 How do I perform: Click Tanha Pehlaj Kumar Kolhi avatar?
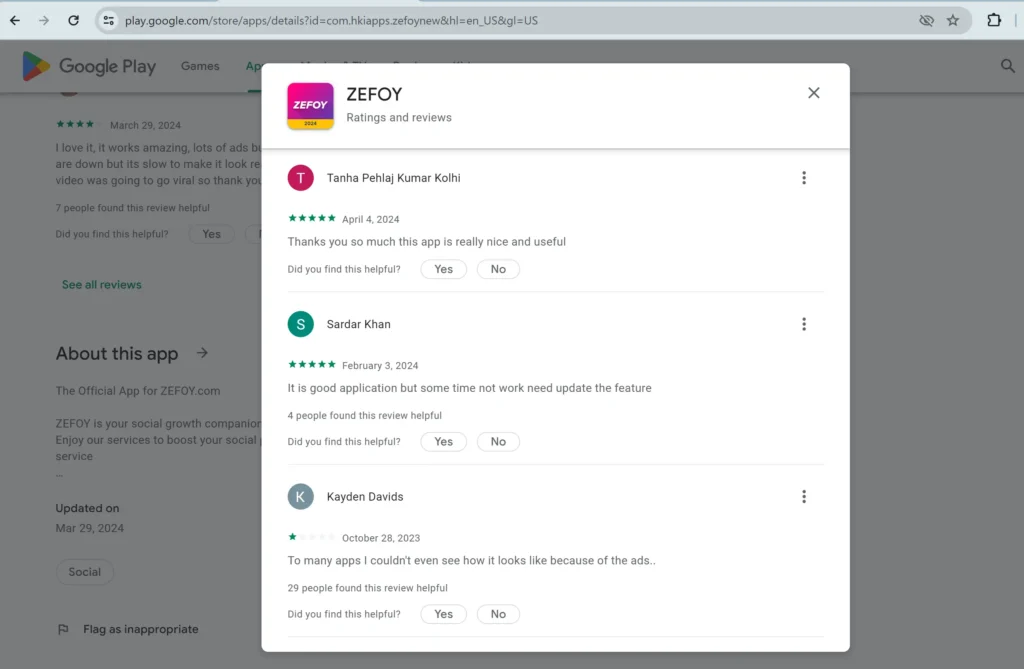300,178
